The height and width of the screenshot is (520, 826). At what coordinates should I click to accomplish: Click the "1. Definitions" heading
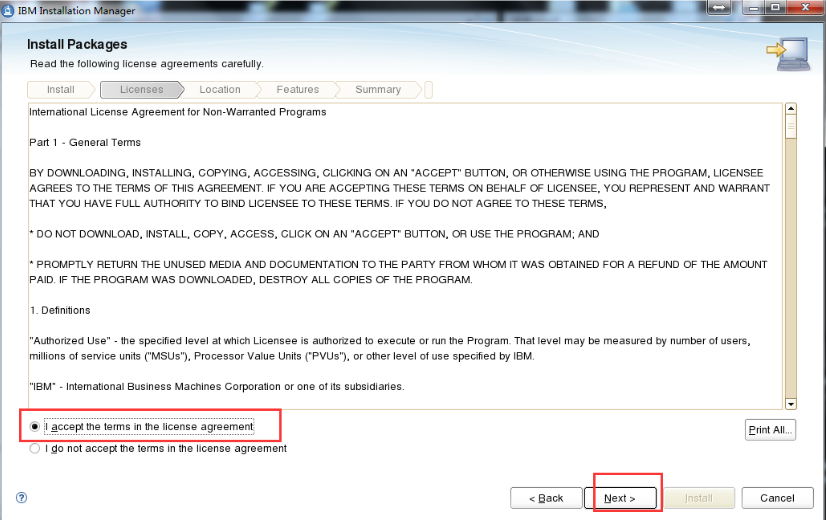click(x=60, y=310)
